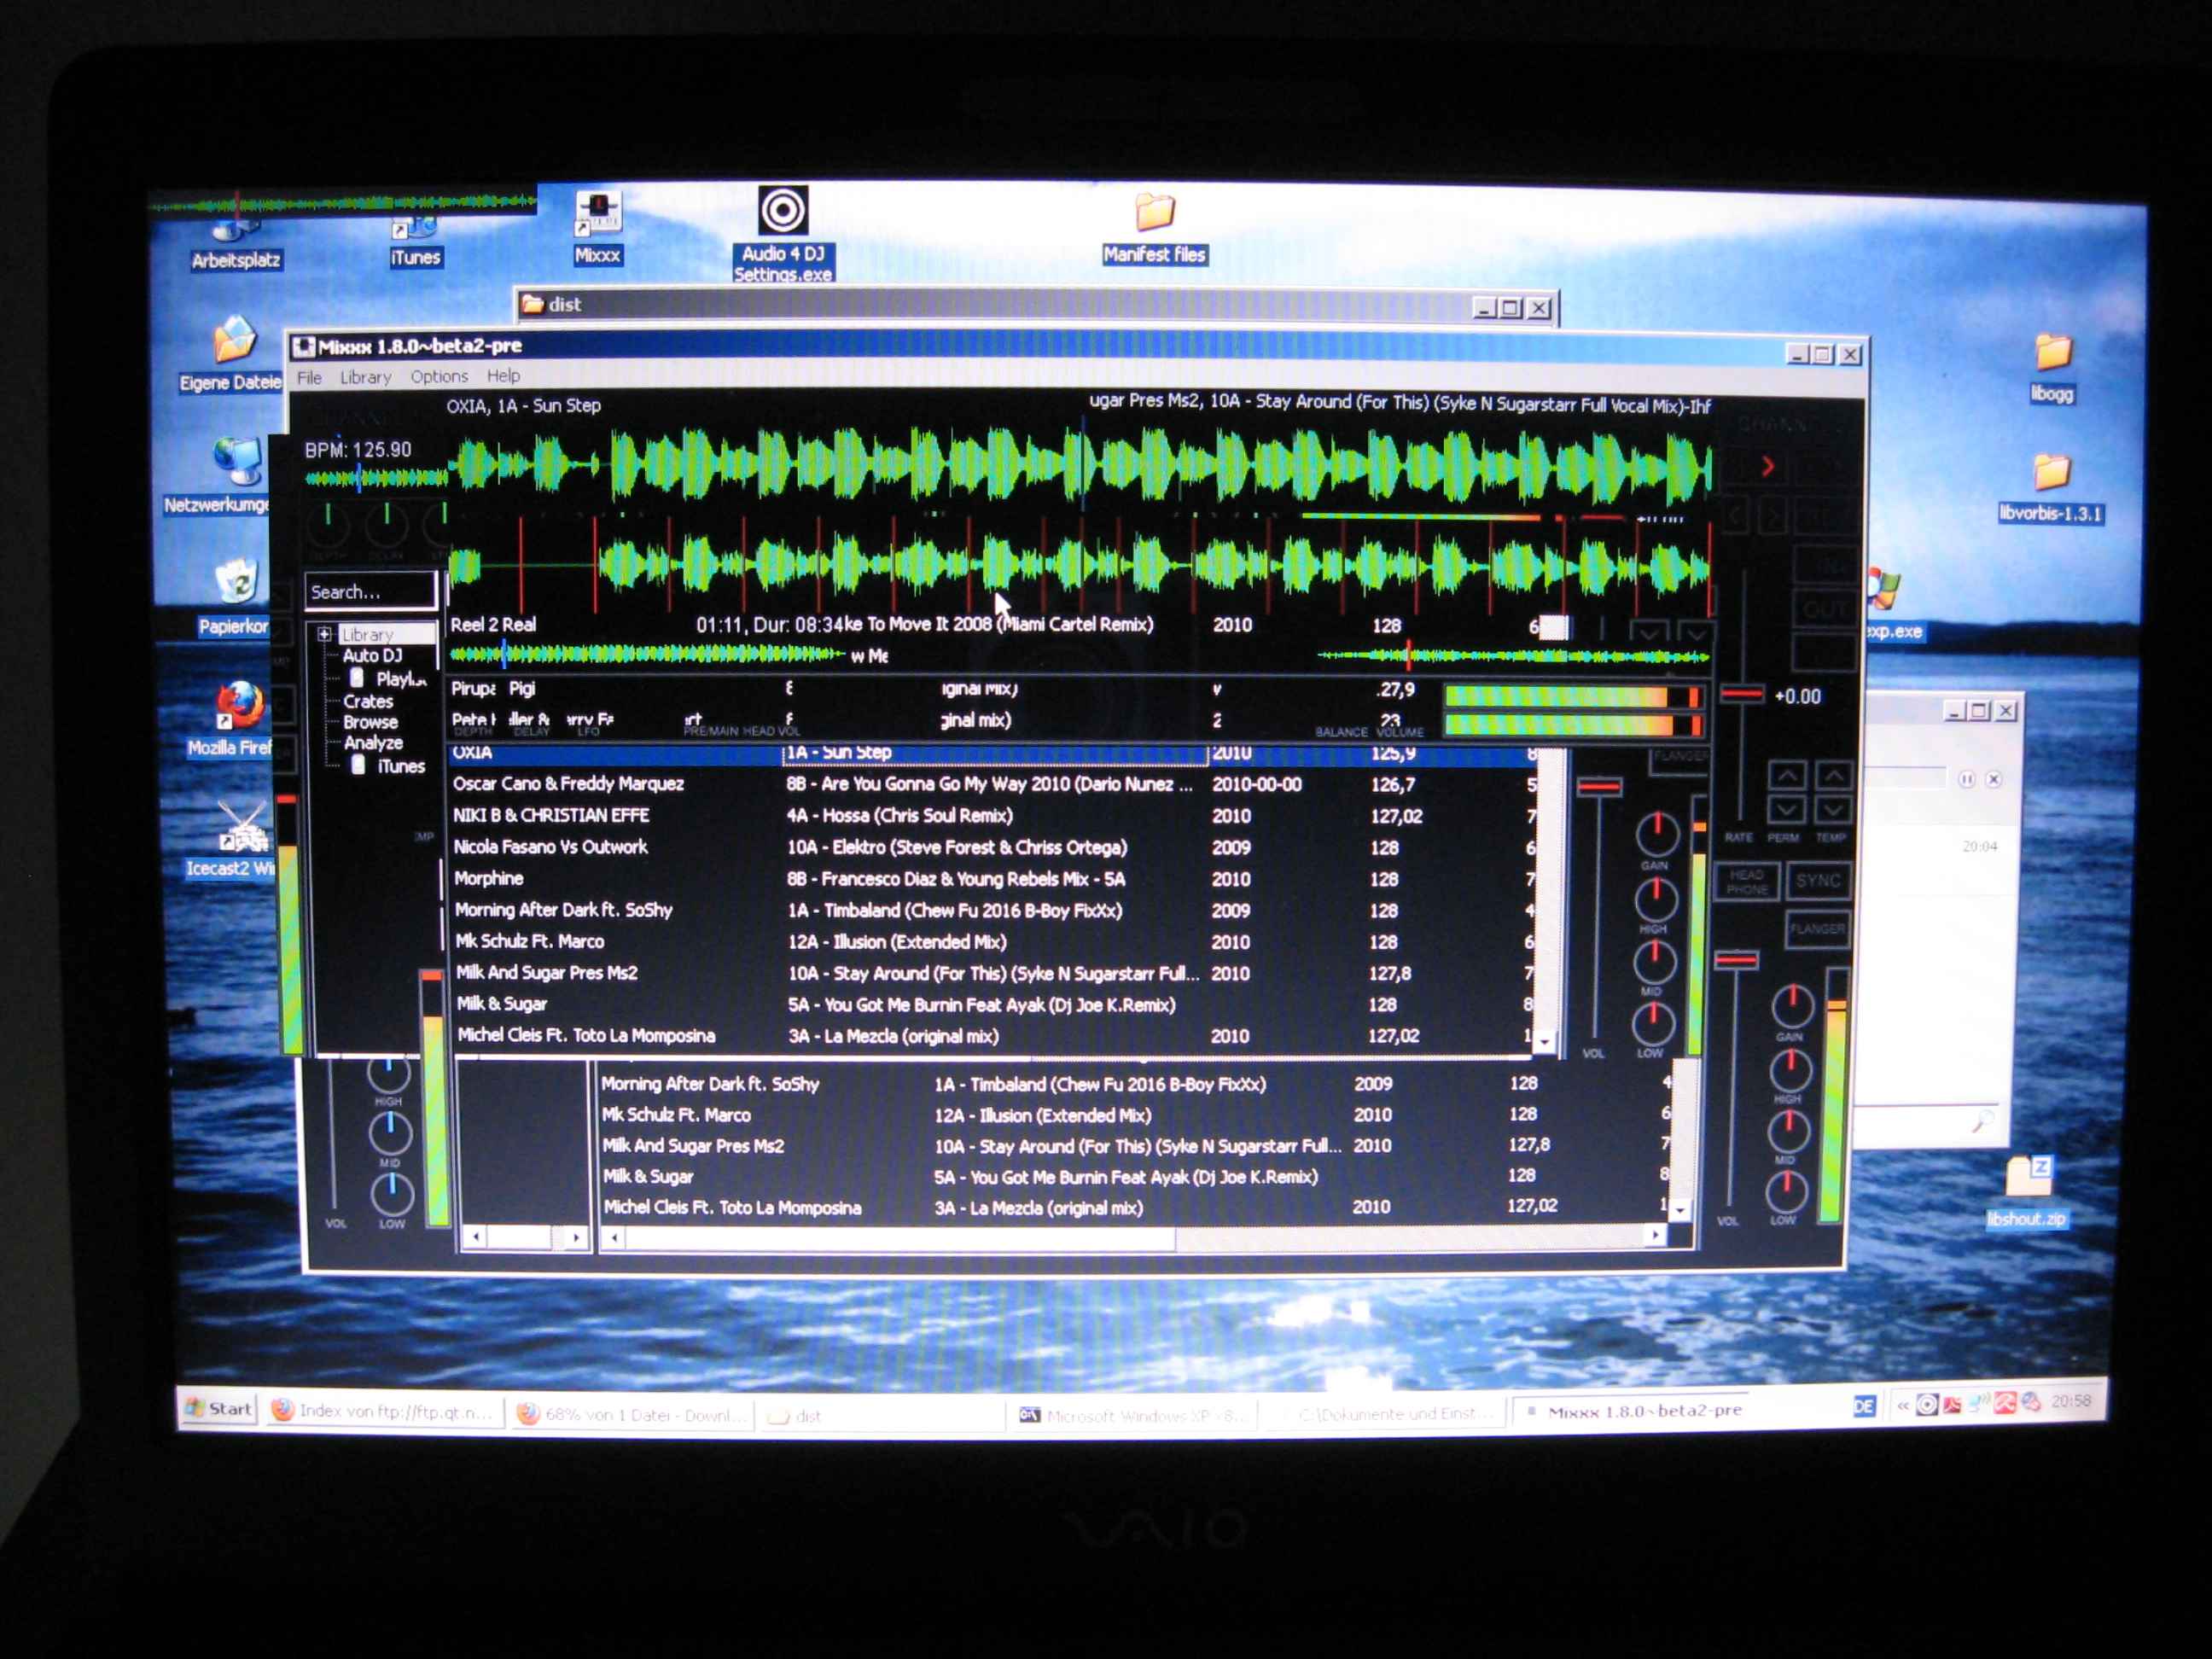Select the Morphine track row
Viewport: 2212px width, 1659px height.
[x=993, y=879]
